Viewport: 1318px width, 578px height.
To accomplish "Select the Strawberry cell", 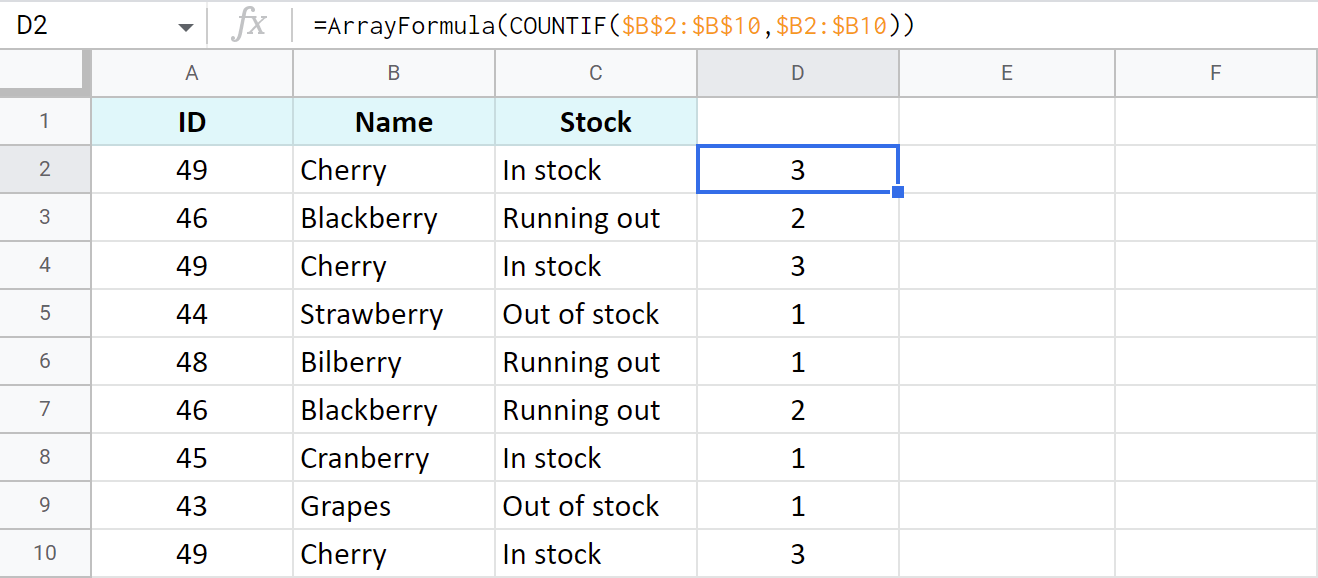I will tap(393, 313).
